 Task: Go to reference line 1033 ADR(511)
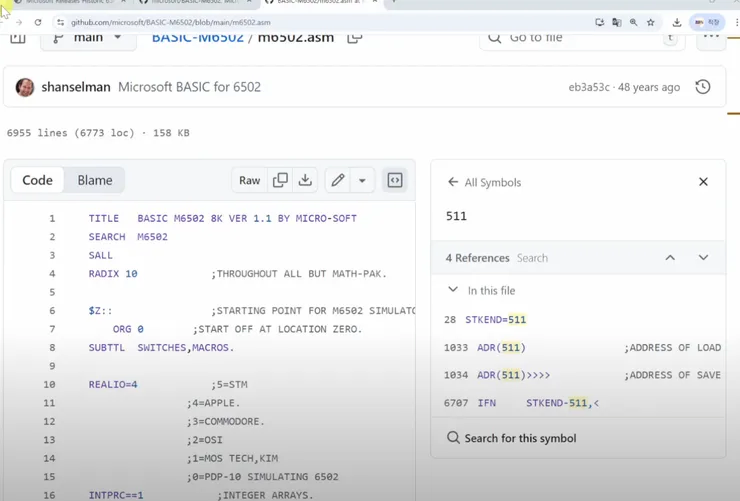(x=578, y=348)
